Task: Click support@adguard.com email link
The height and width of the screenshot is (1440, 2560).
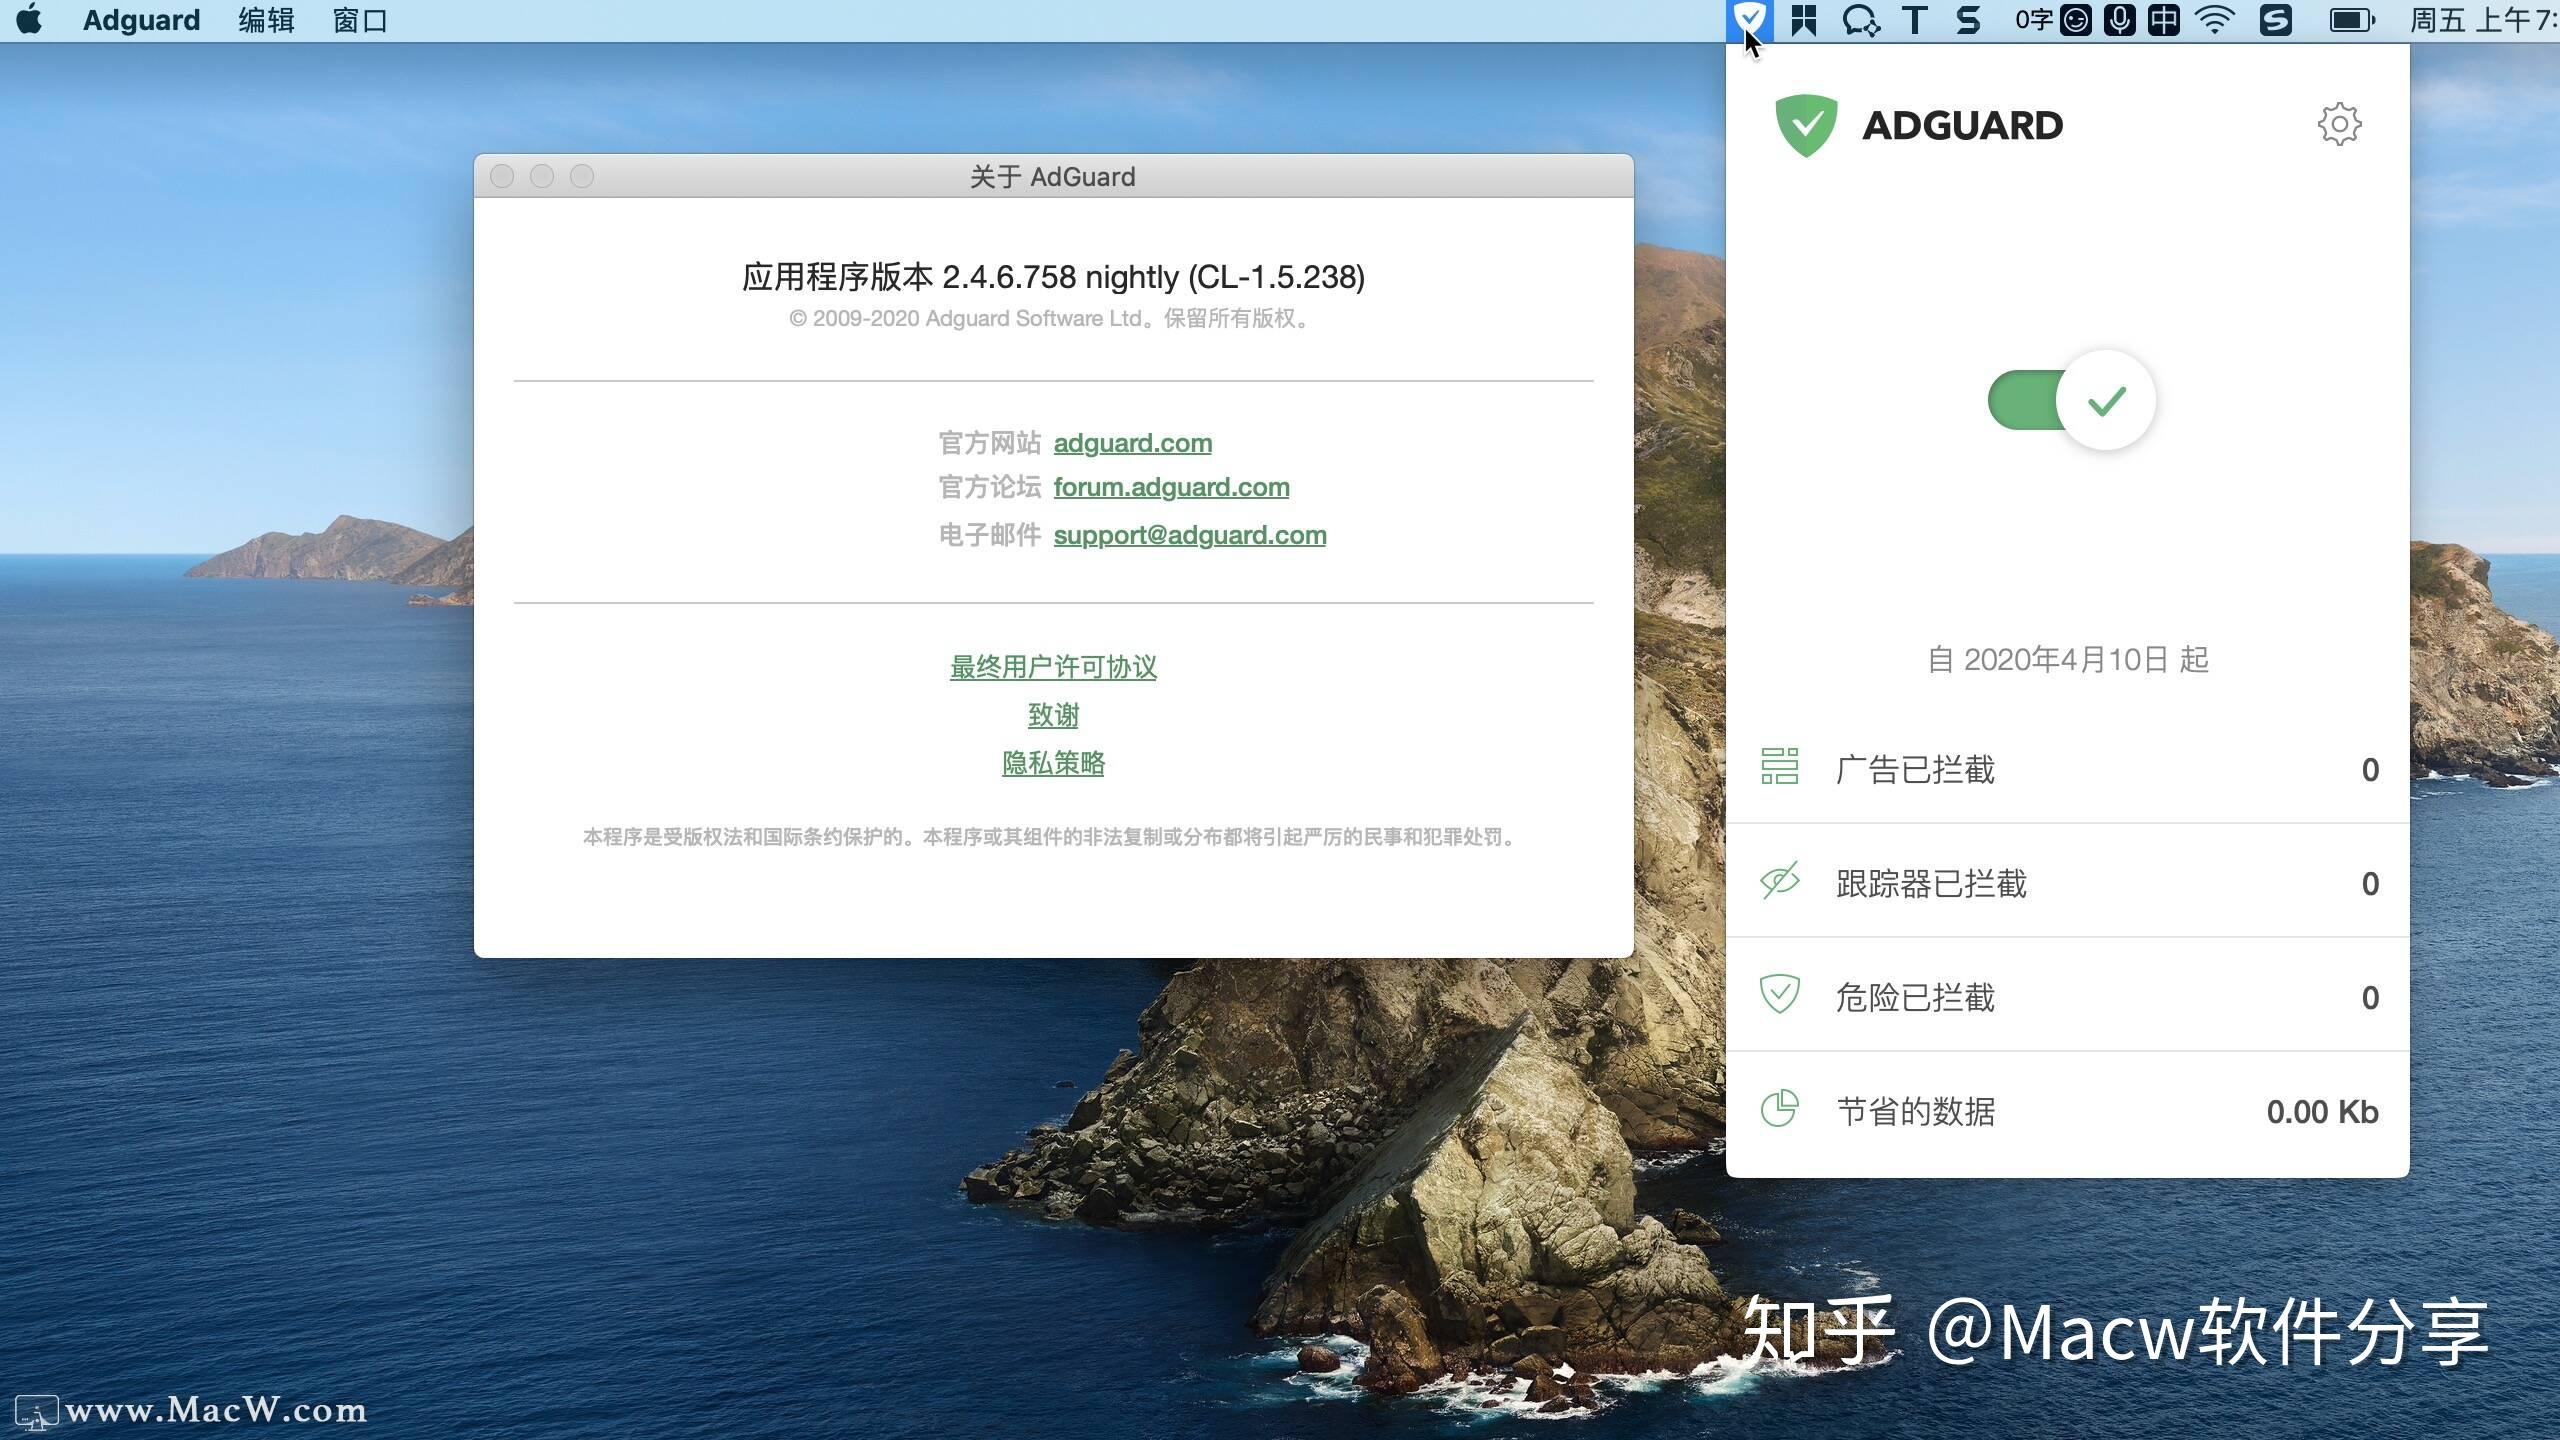Action: pos(1190,535)
